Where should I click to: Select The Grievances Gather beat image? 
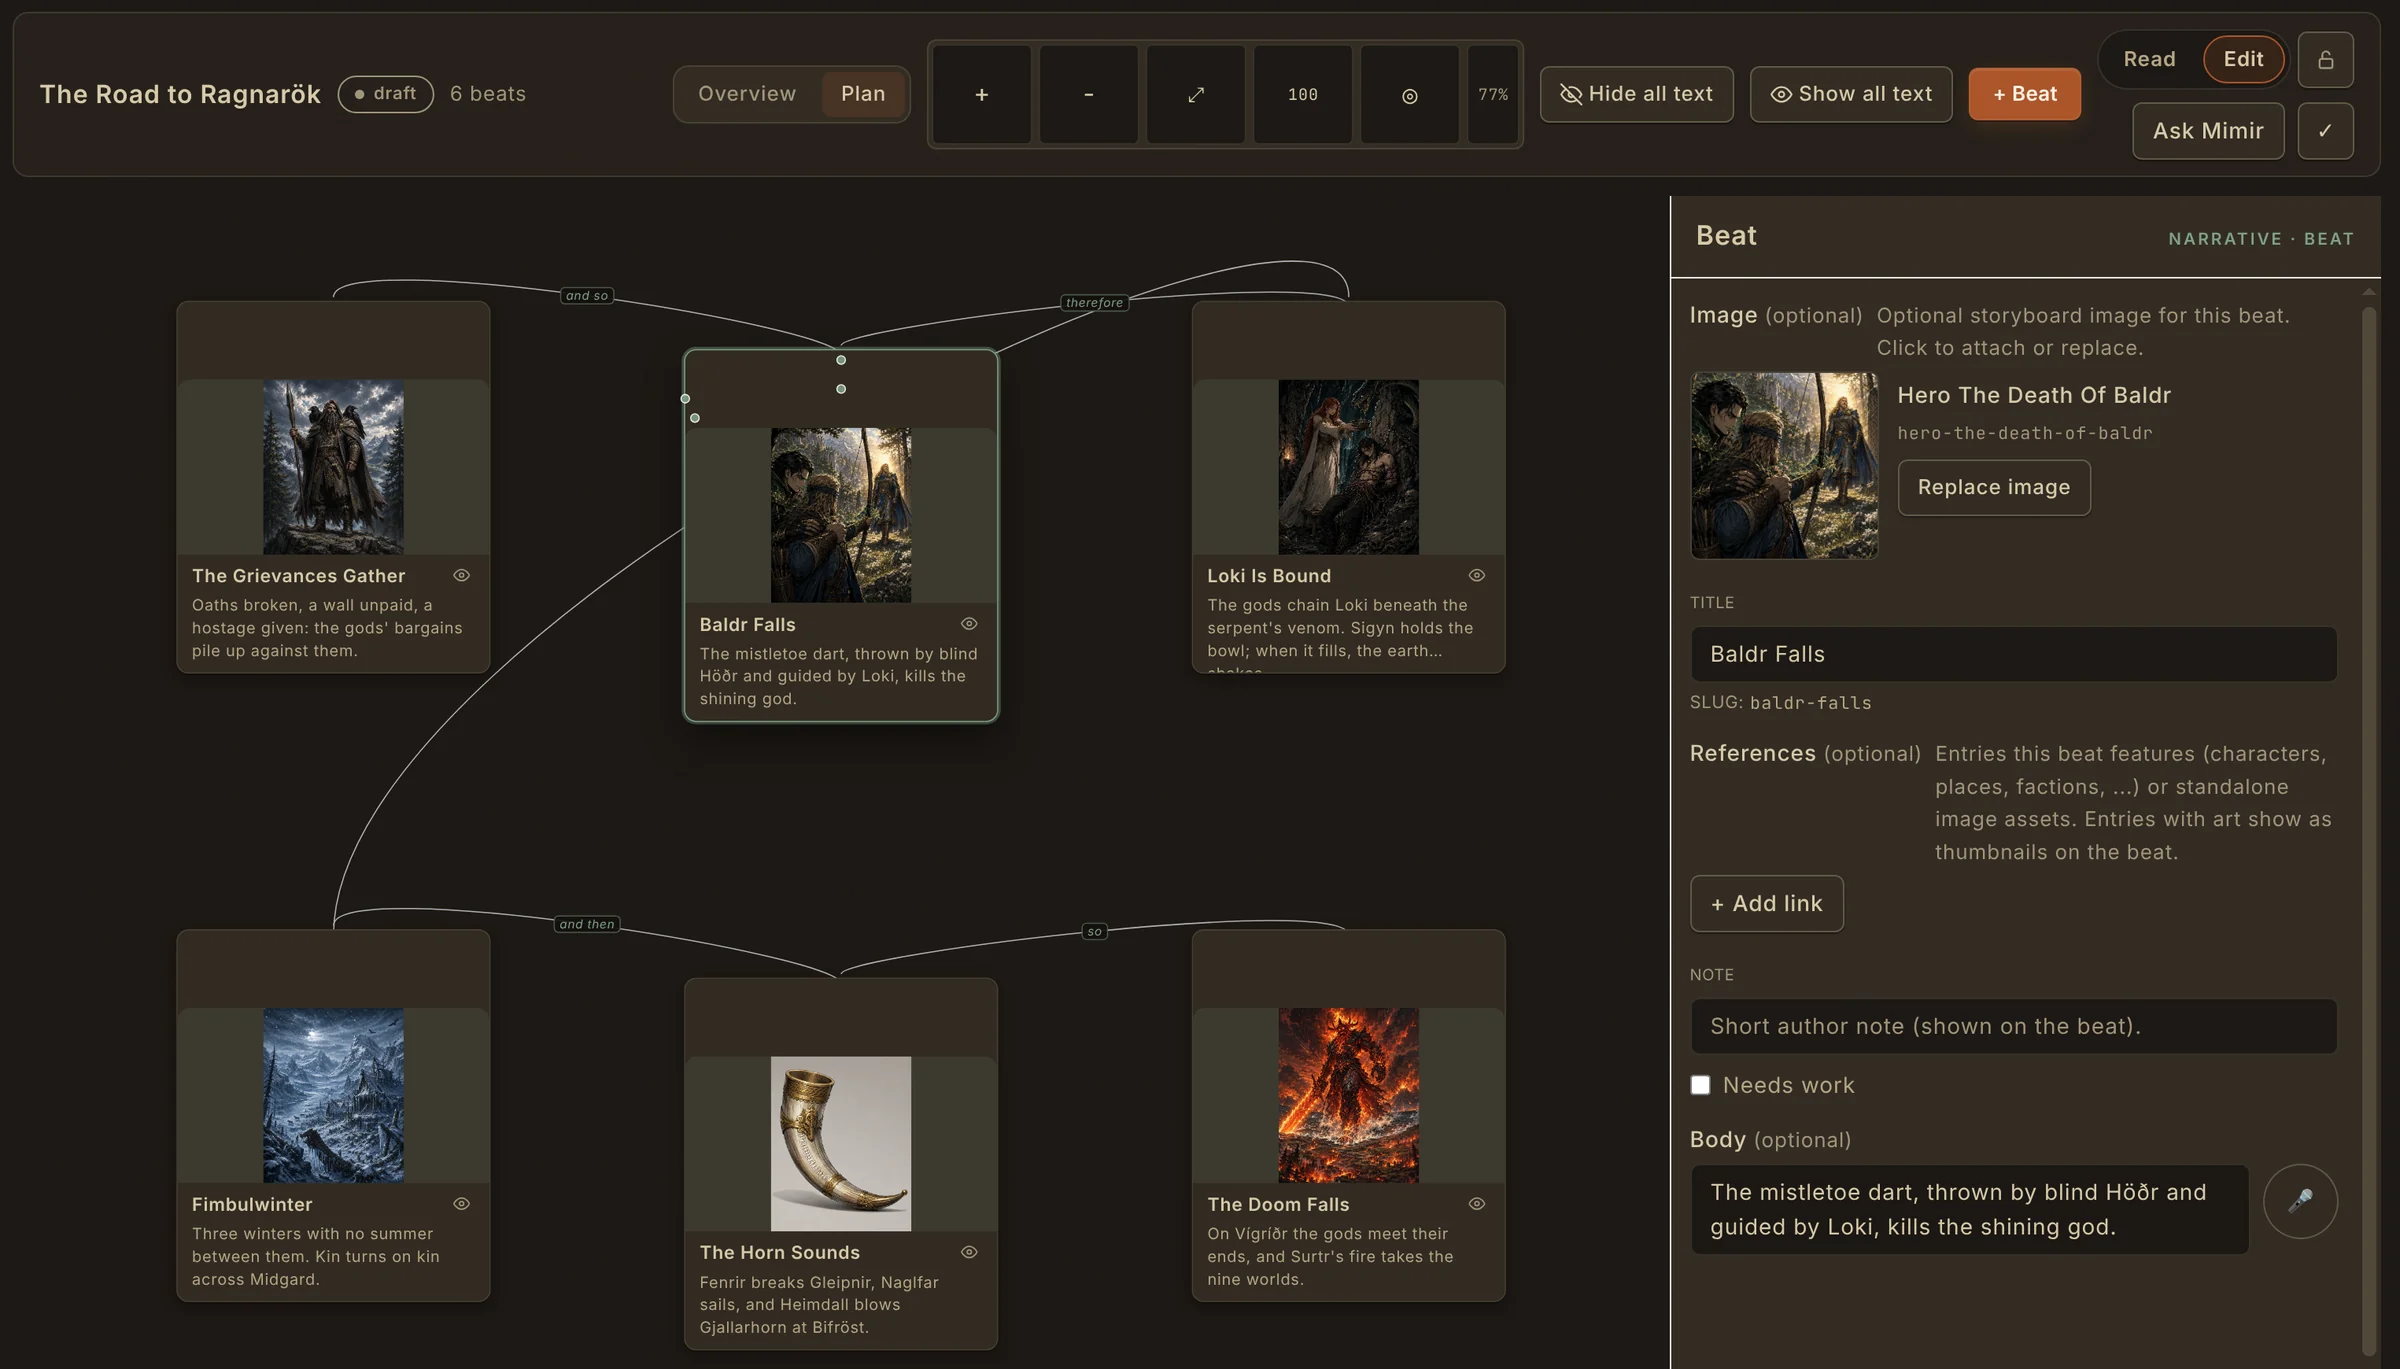[333, 467]
